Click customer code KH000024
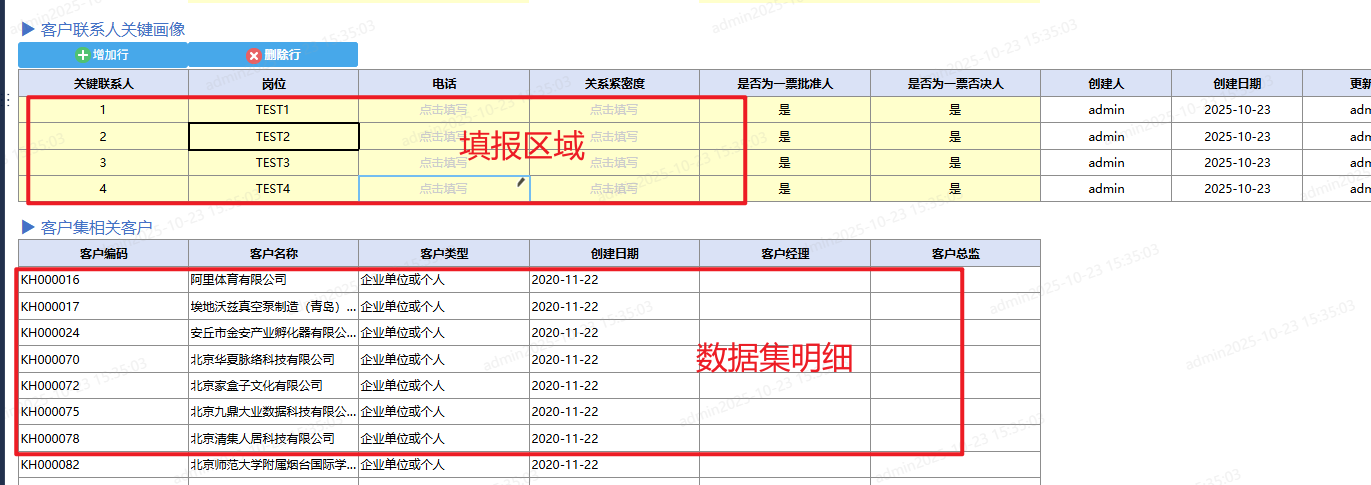Image resolution: width=1371 pixels, height=485 pixels. [50, 332]
